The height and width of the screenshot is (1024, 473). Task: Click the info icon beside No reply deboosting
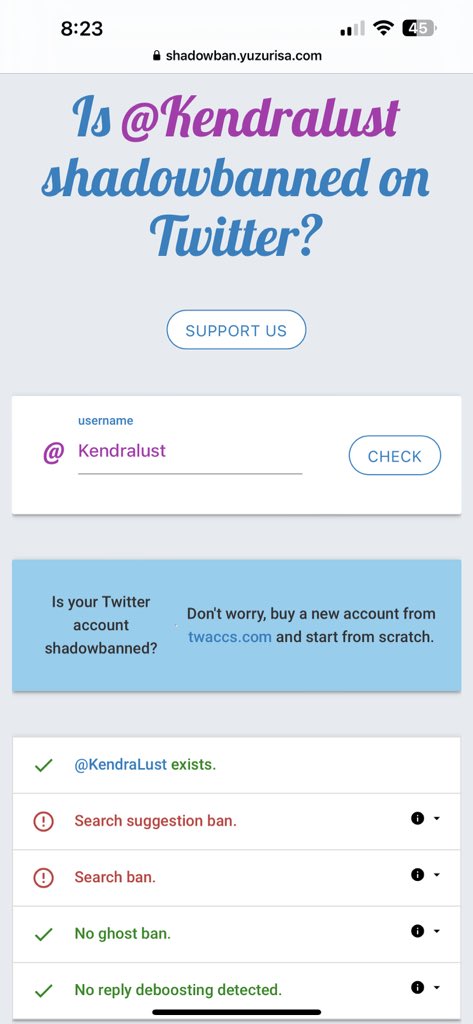tap(417, 987)
